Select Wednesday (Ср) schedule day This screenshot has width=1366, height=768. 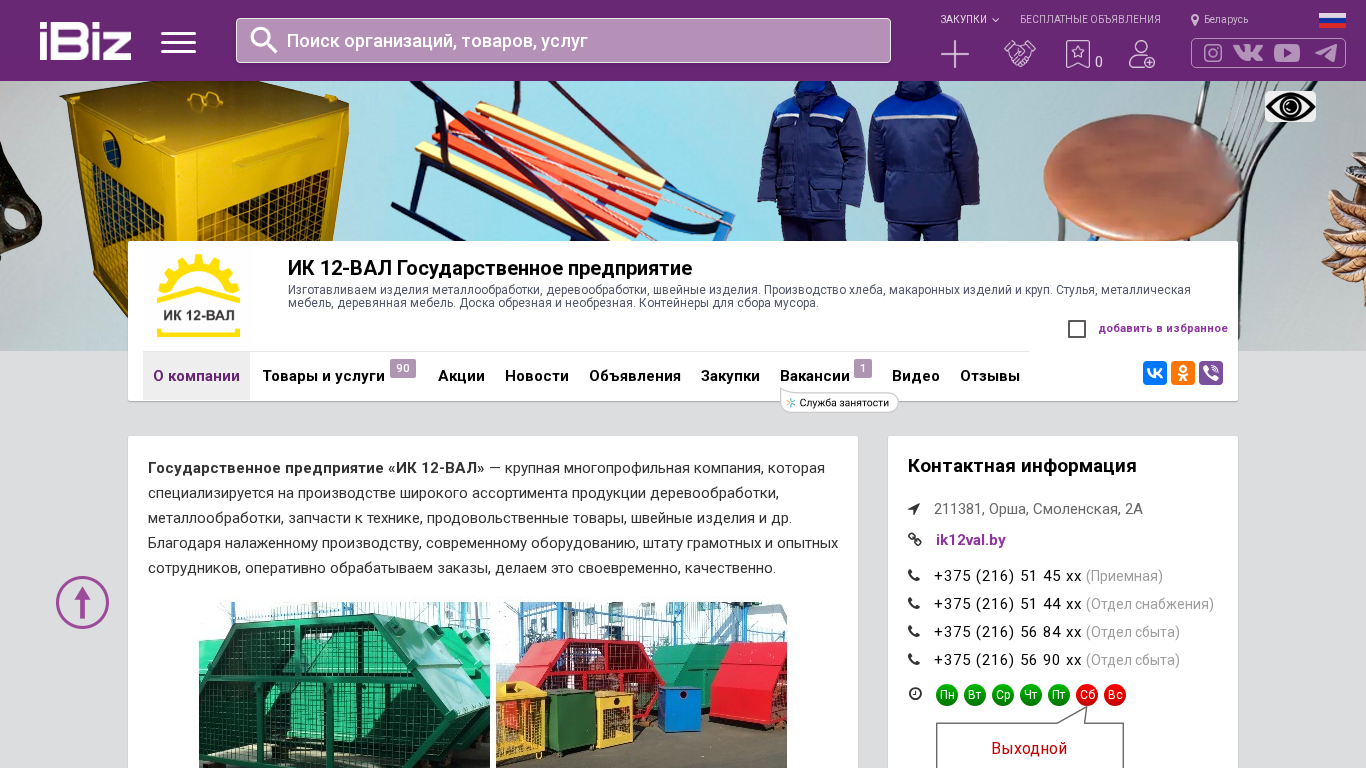[1003, 695]
